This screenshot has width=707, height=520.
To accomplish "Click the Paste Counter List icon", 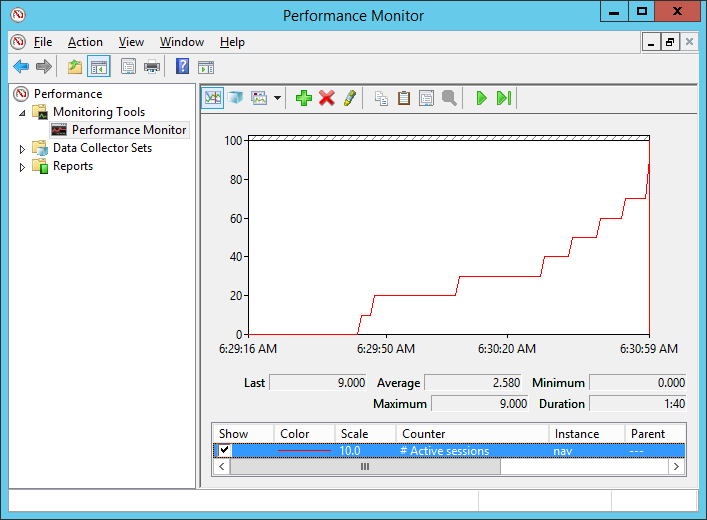I will 404,98.
